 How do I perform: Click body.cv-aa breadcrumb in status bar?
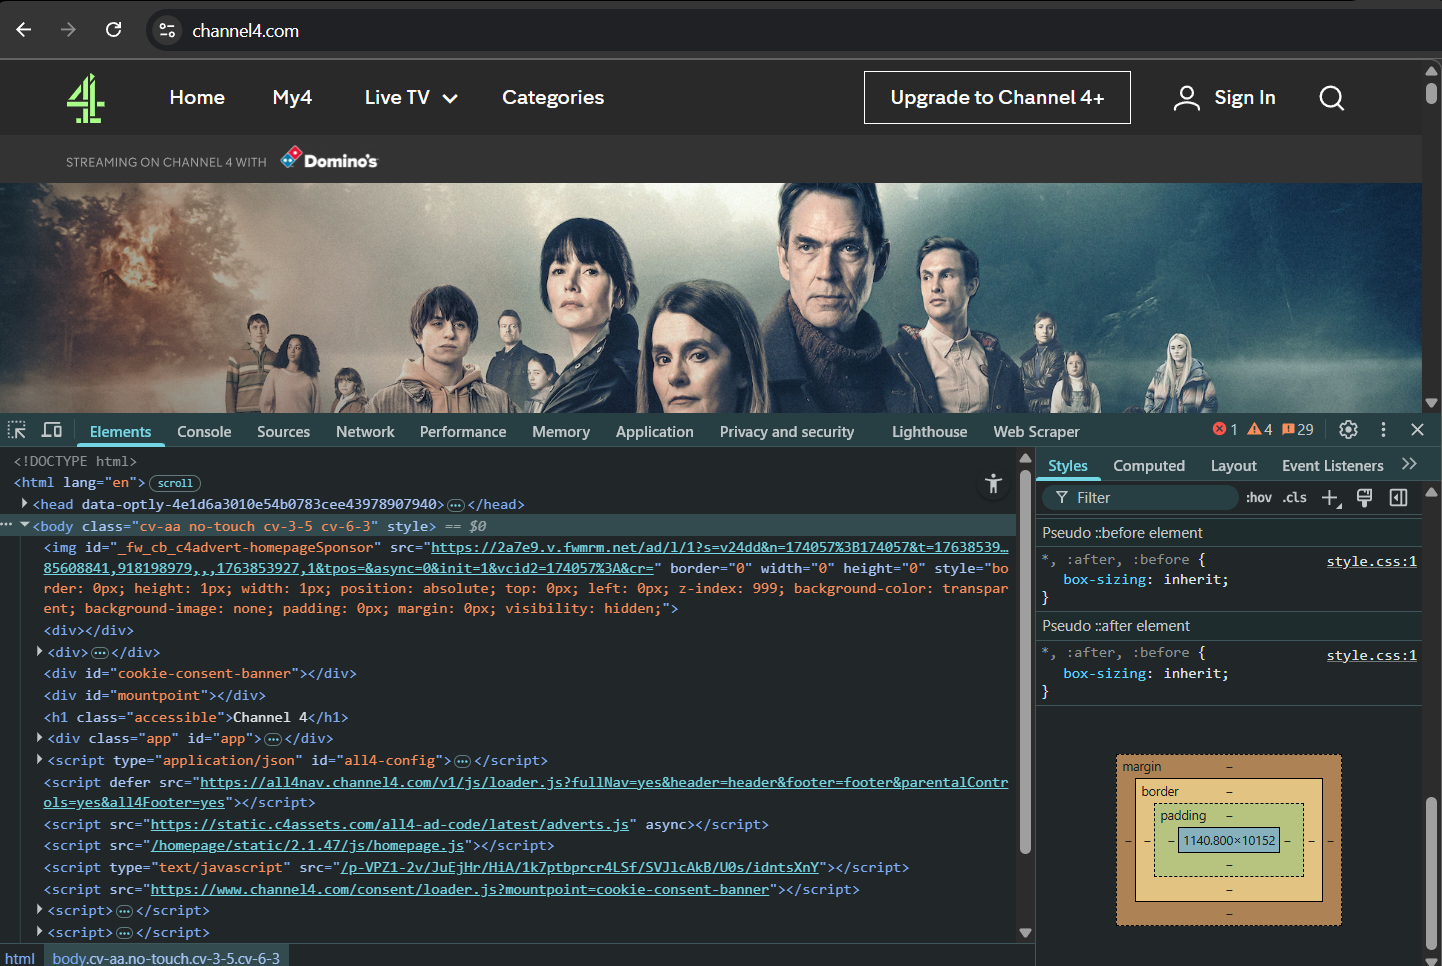click(166, 956)
